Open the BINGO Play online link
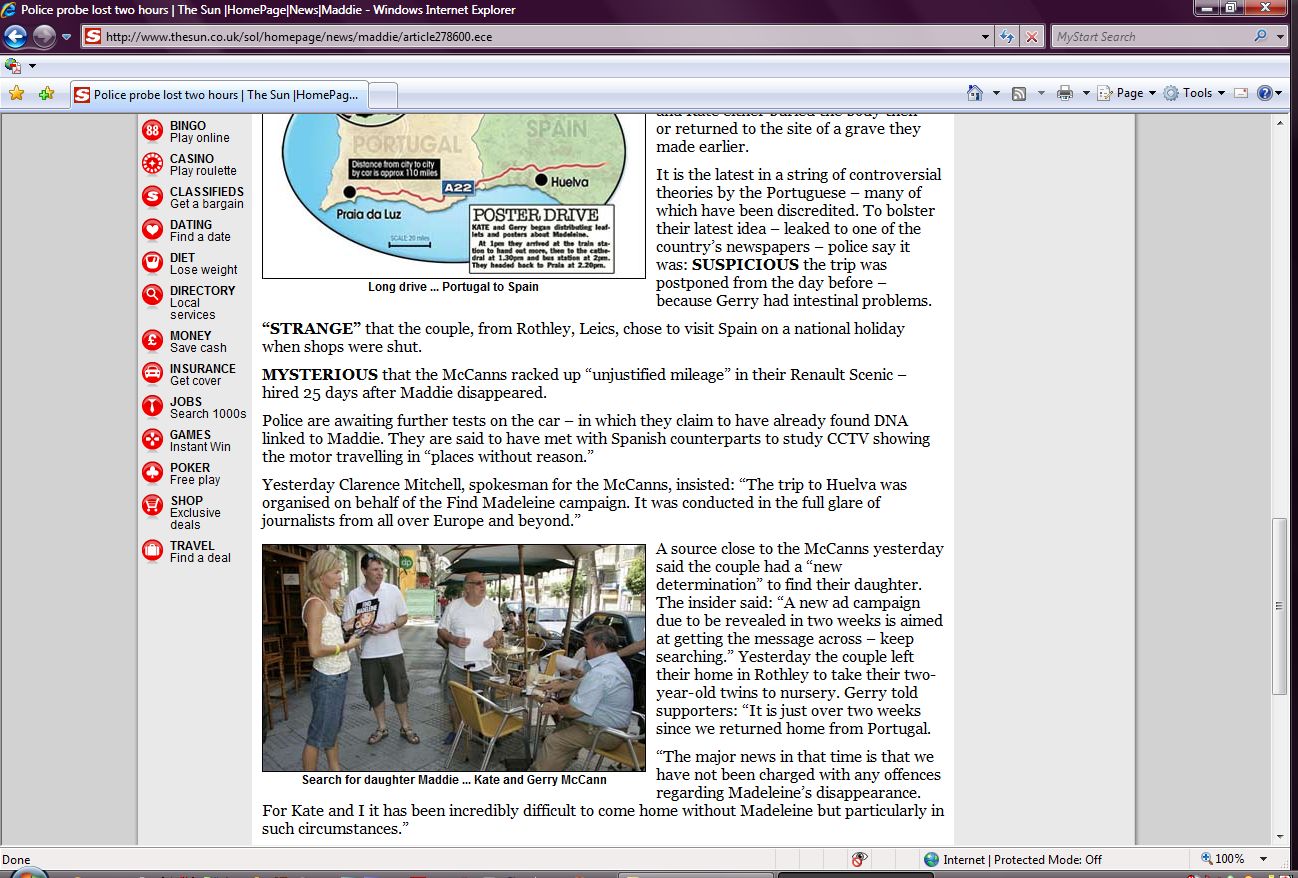 198,132
